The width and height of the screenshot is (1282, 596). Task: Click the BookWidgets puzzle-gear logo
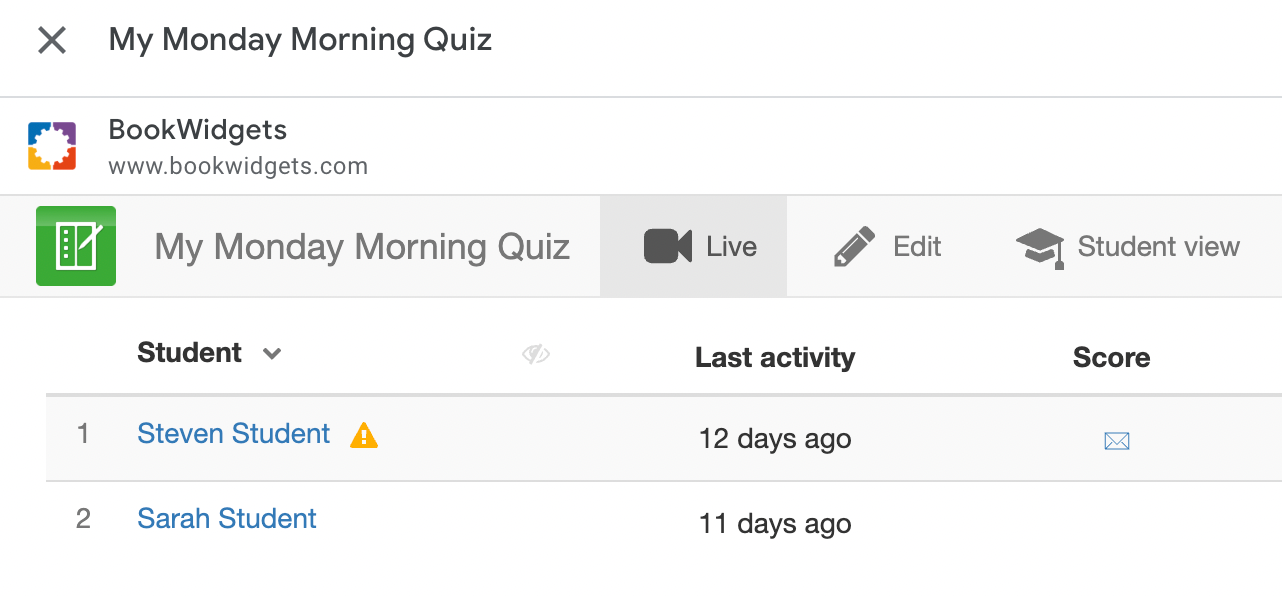(x=52, y=146)
